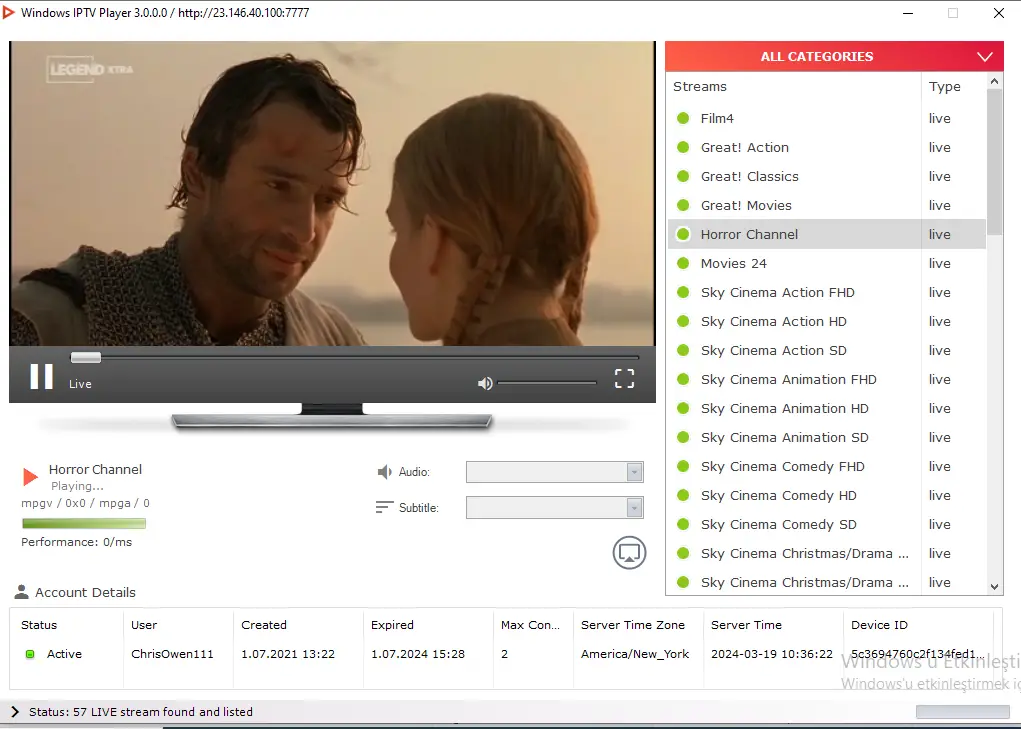Screen dimensions: 1021x729
Task: Adjust the volume slider
Action: tap(547, 383)
